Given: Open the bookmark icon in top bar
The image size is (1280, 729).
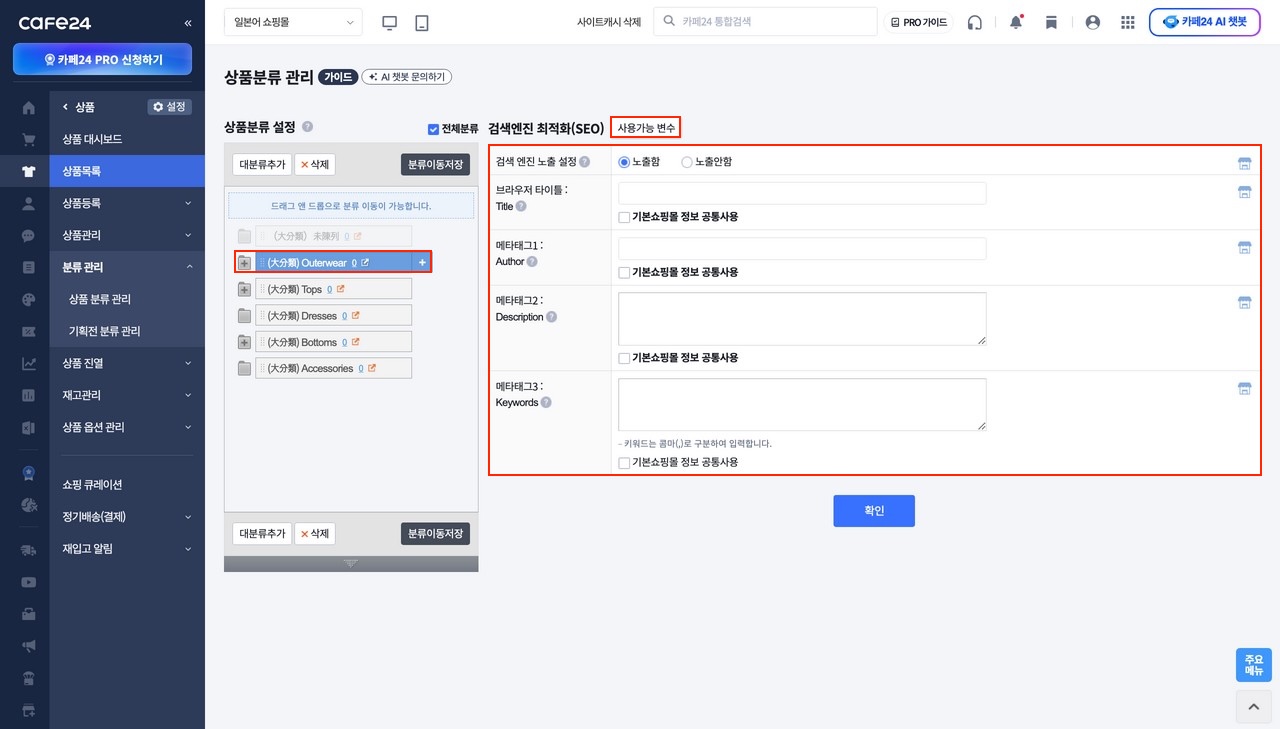Looking at the screenshot, I should click(x=1051, y=22).
